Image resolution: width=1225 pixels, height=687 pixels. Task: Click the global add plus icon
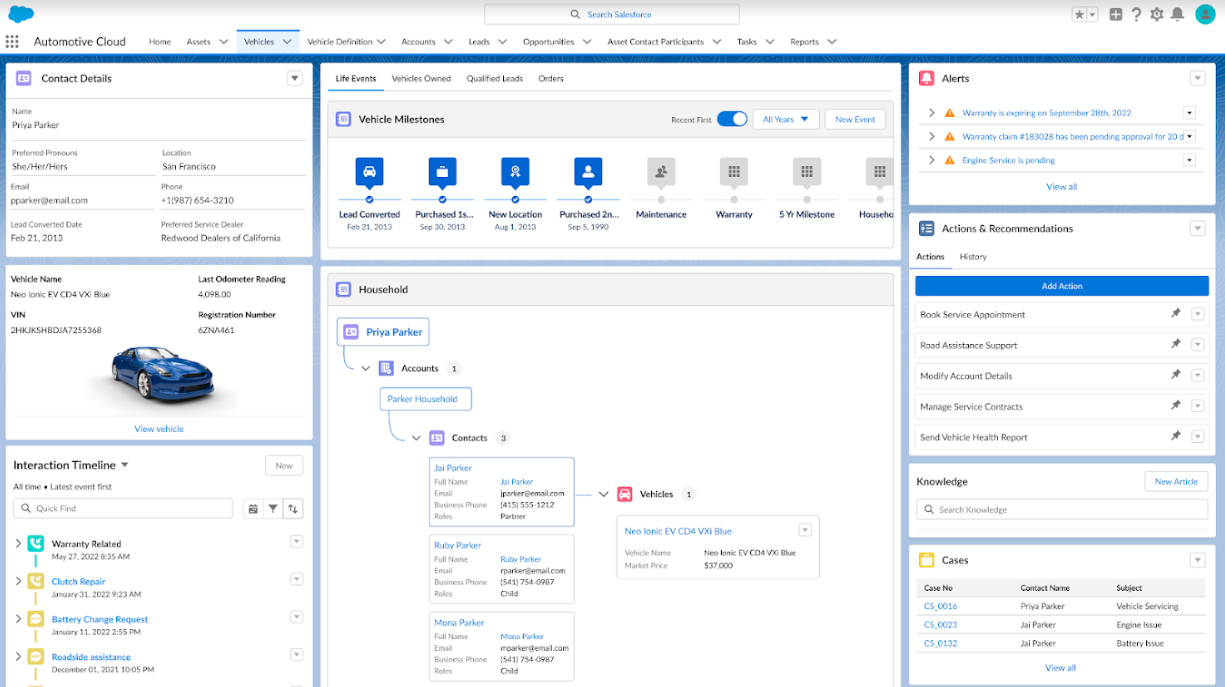1116,14
